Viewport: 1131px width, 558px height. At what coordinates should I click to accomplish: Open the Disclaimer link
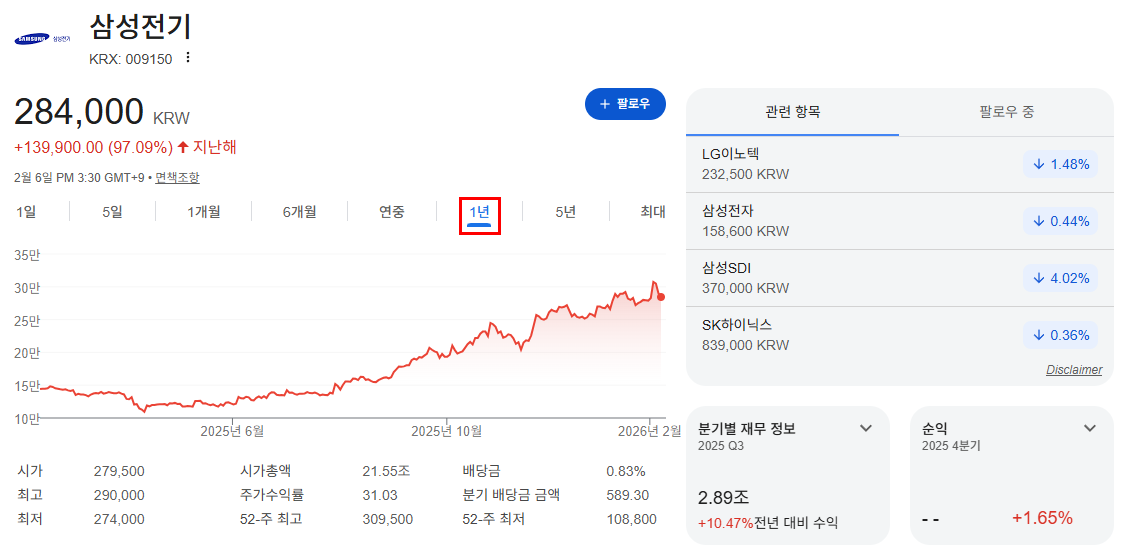(1074, 370)
